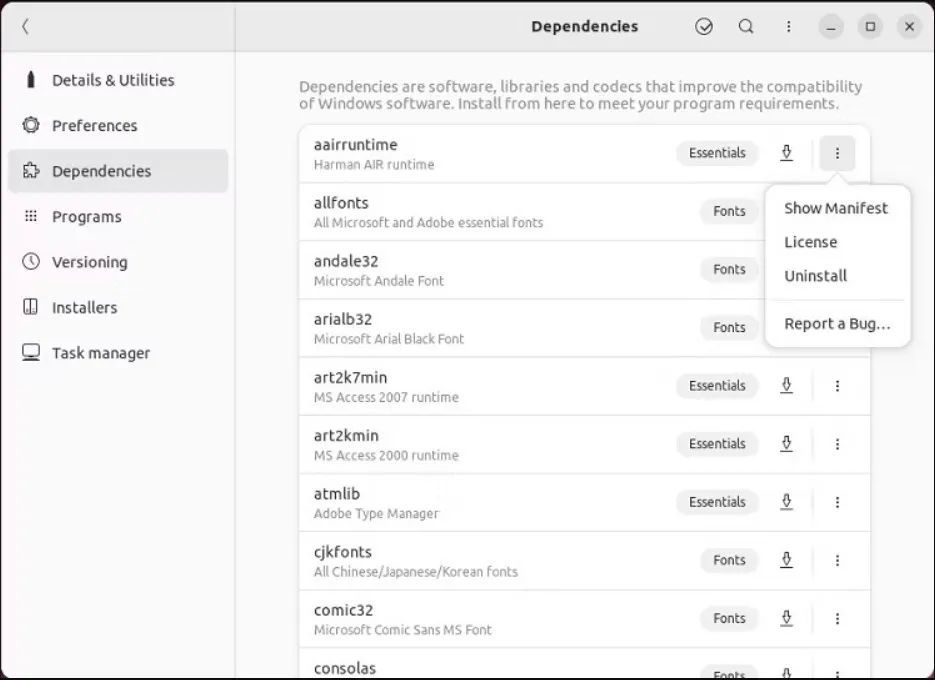The image size is (935, 680).
Task: Download the art2k7min dependency
Action: [x=786, y=386]
